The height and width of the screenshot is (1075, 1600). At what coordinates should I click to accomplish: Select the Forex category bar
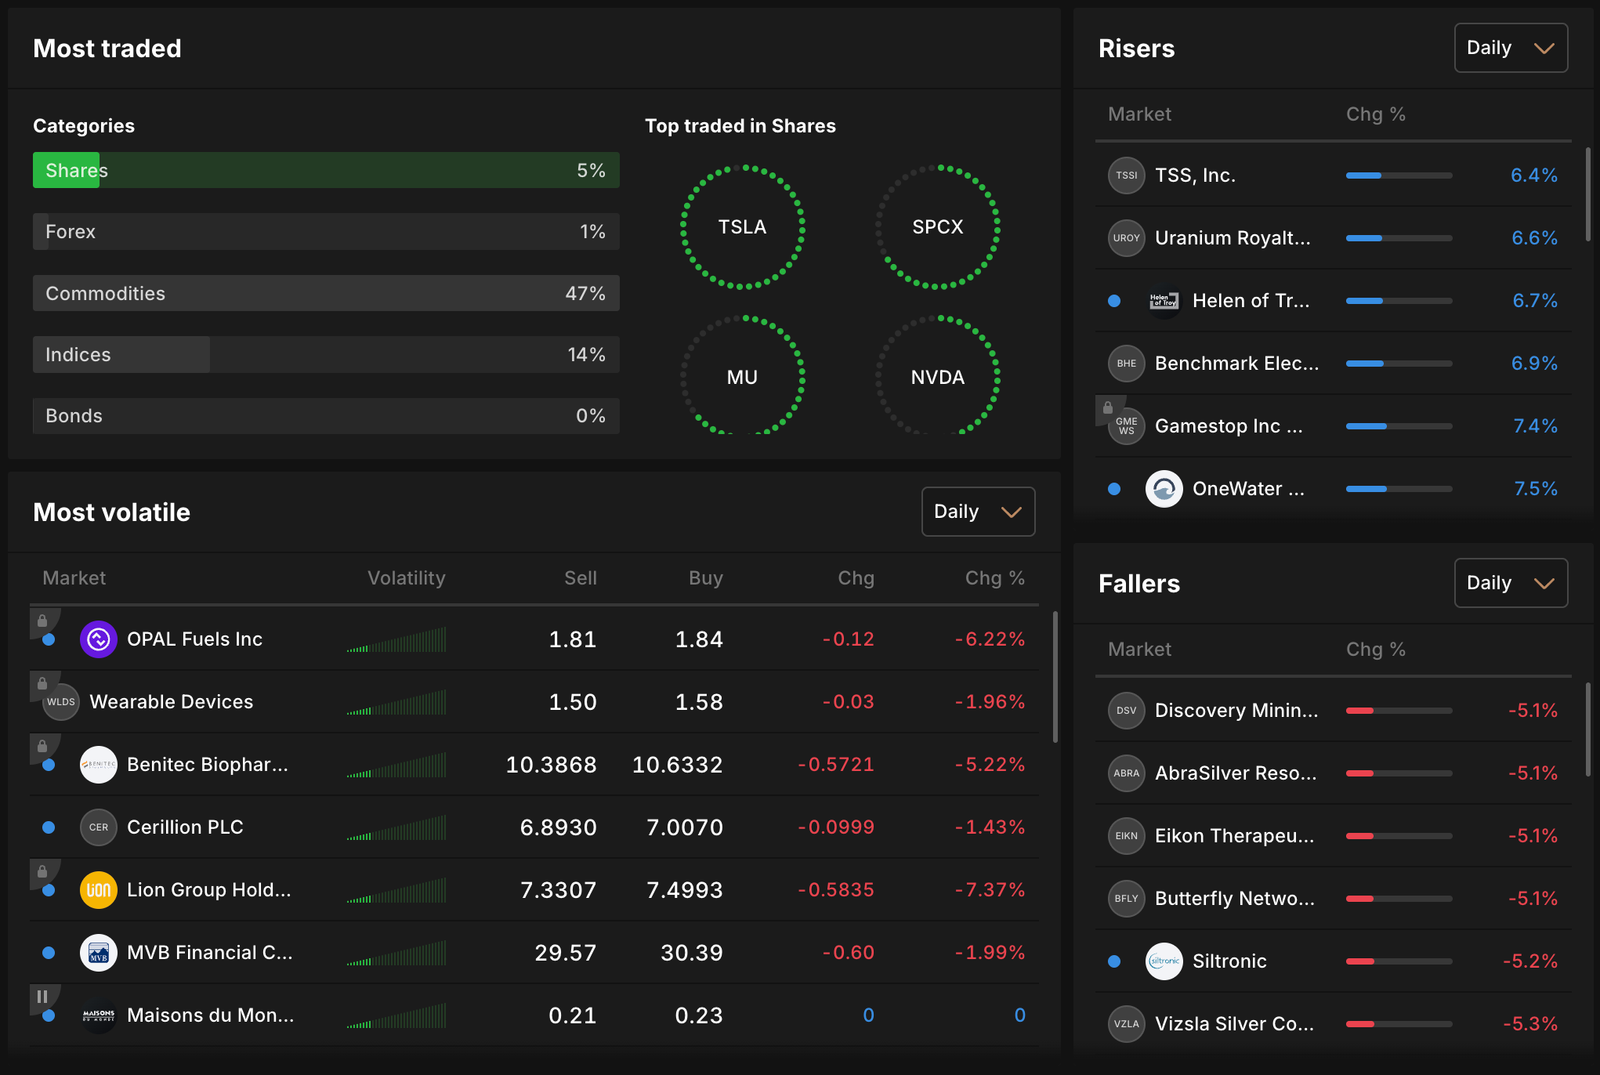coord(326,232)
